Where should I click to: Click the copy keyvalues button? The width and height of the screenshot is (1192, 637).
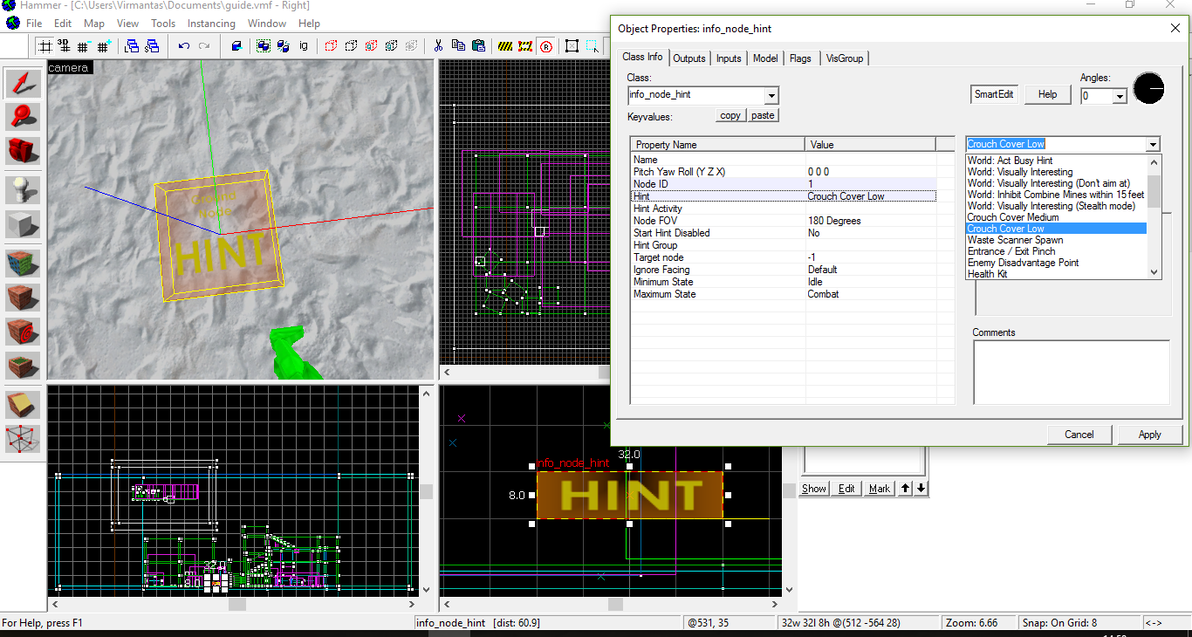click(730, 116)
